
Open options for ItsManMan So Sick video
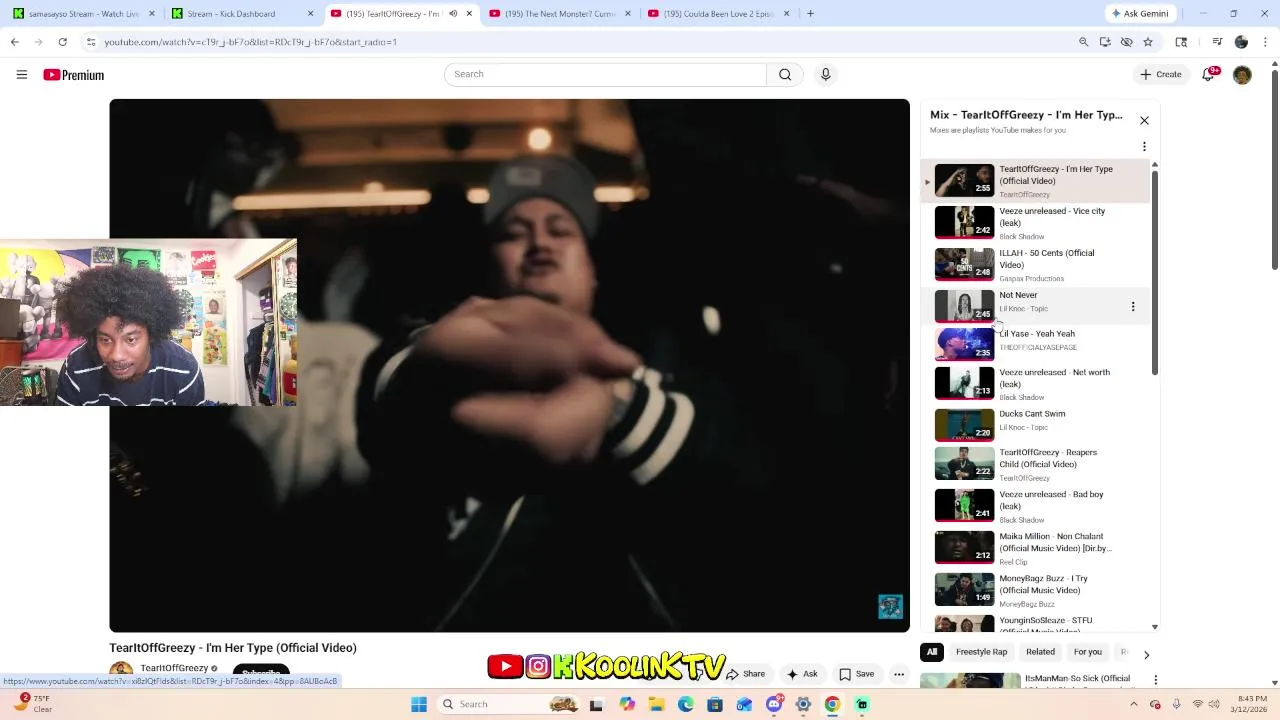tap(1155, 680)
